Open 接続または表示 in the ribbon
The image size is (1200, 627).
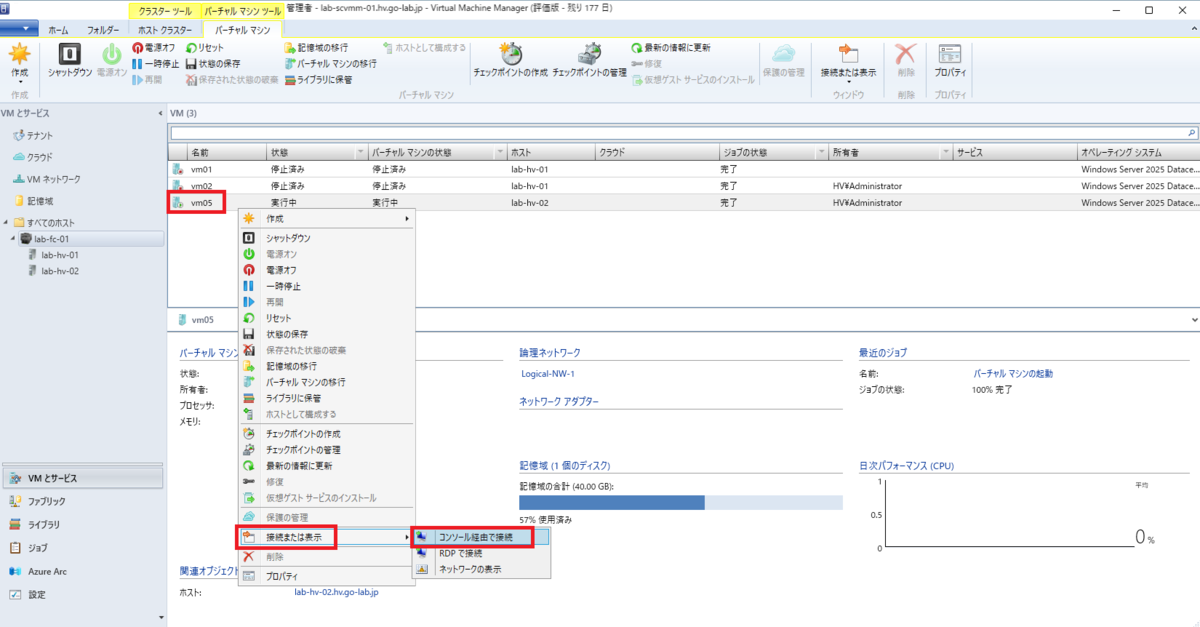tap(848, 63)
